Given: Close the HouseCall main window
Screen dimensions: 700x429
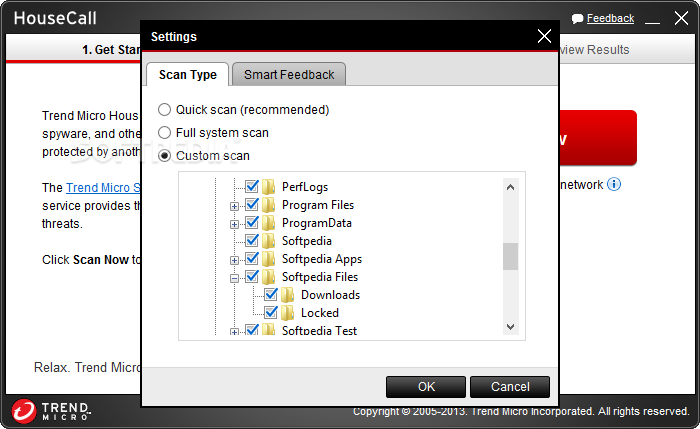Looking at the screenshot, I should [x=681, y=18].
